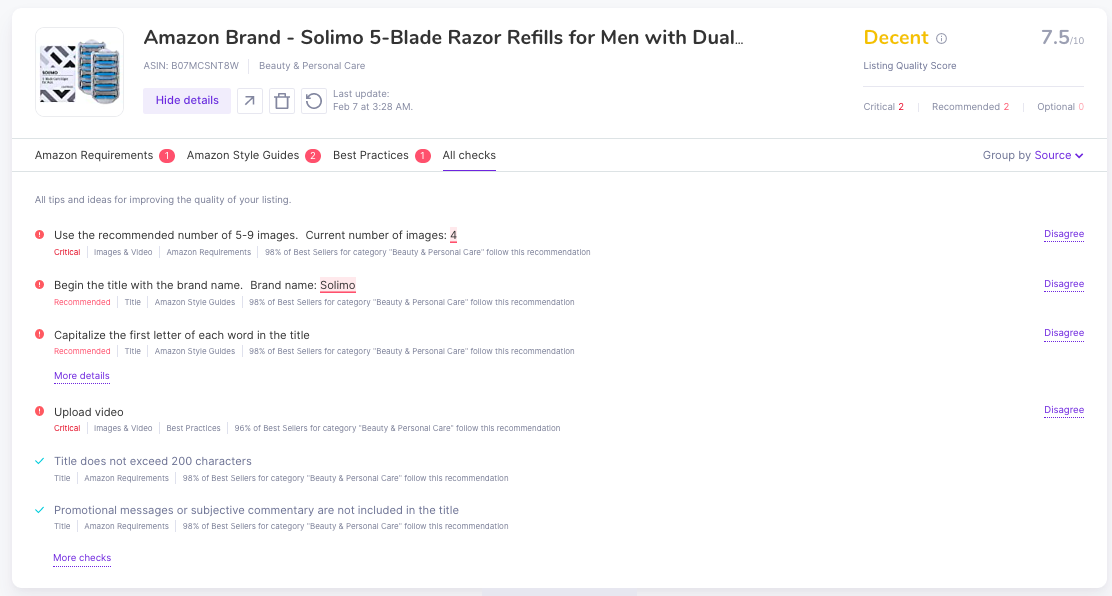The image size is (1112, 596).
Task: Click checkmark for promotional messages check
Action: (40, 510)
